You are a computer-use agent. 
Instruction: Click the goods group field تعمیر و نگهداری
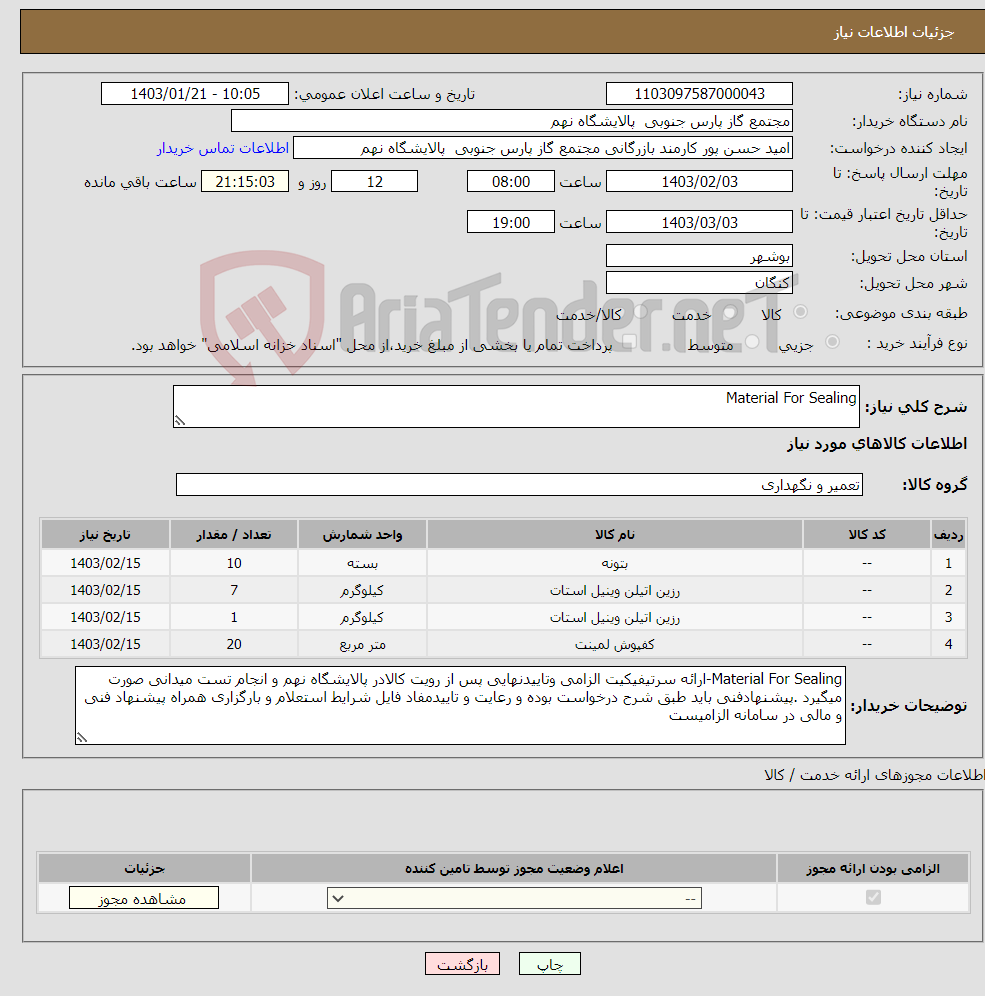[519, 485]
